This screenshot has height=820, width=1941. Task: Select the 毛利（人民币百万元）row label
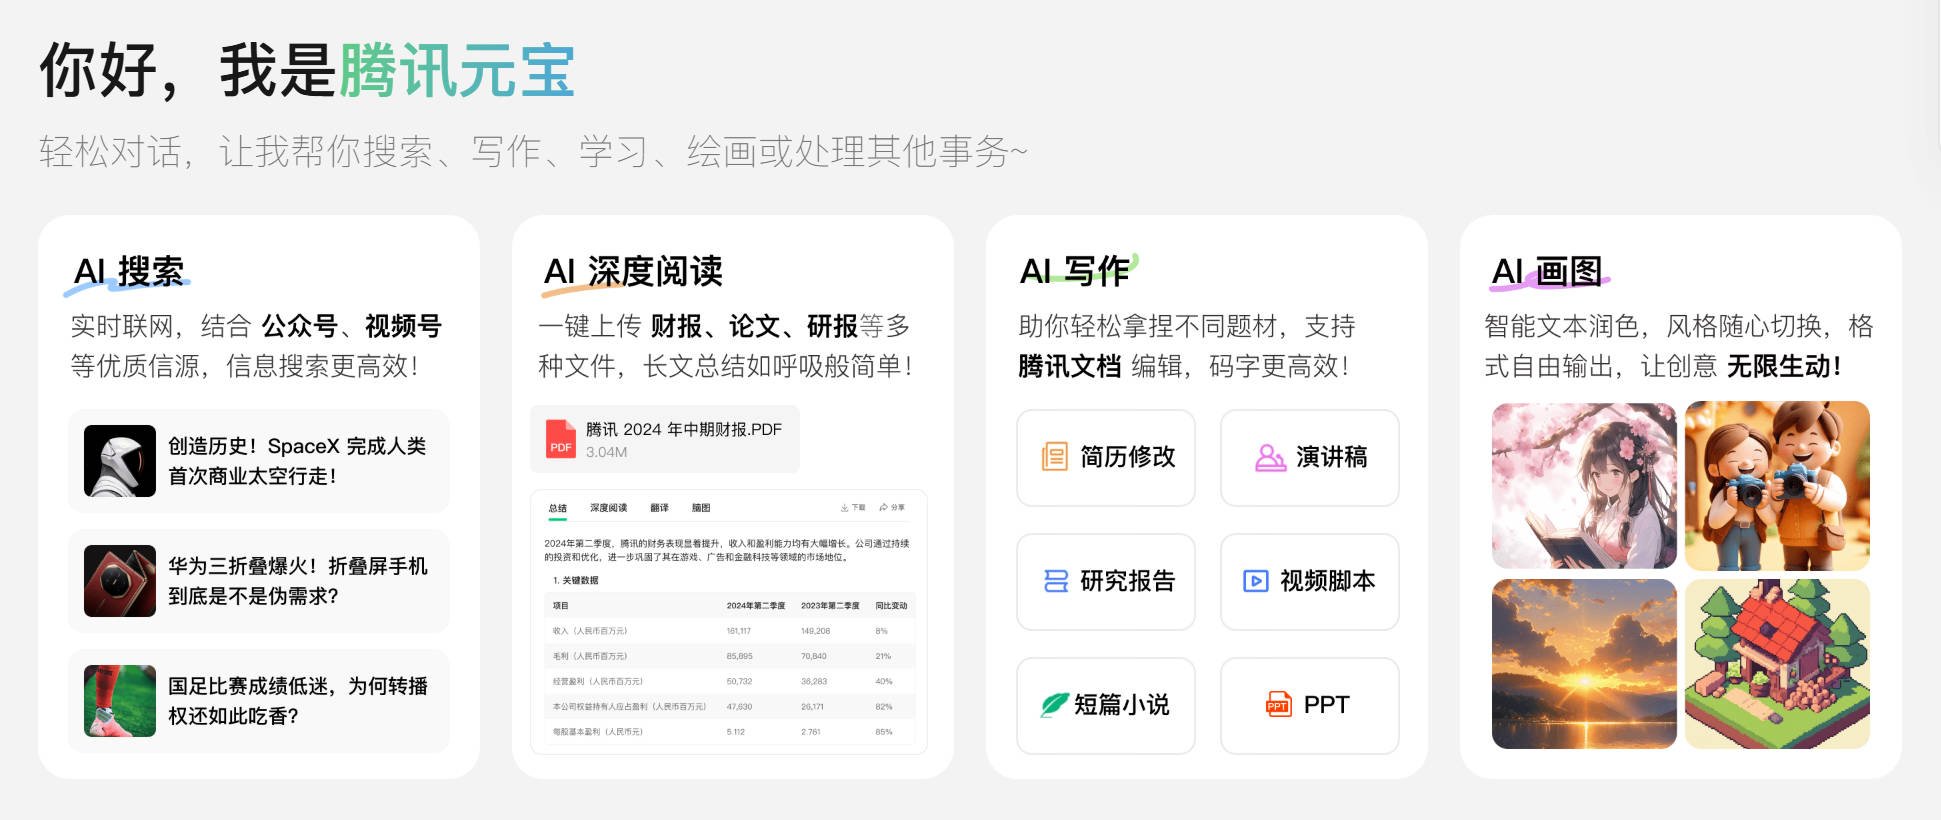(x=590, y=656)
